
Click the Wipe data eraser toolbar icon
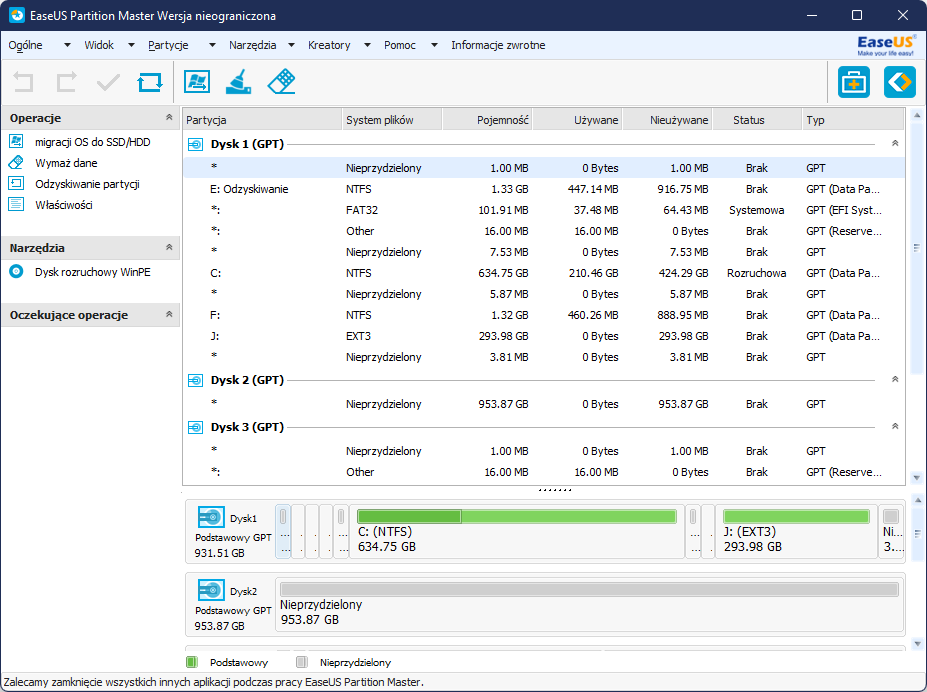click(x=281, y=82)
